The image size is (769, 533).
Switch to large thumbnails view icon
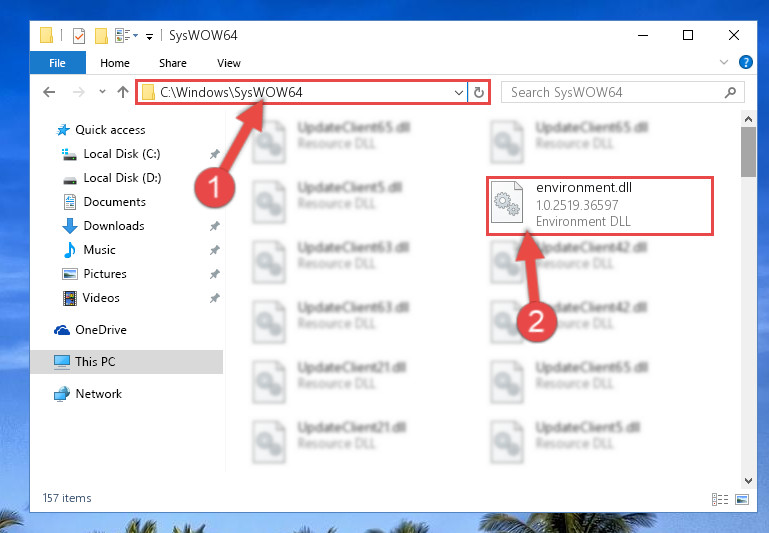click(x=742, y=499)
